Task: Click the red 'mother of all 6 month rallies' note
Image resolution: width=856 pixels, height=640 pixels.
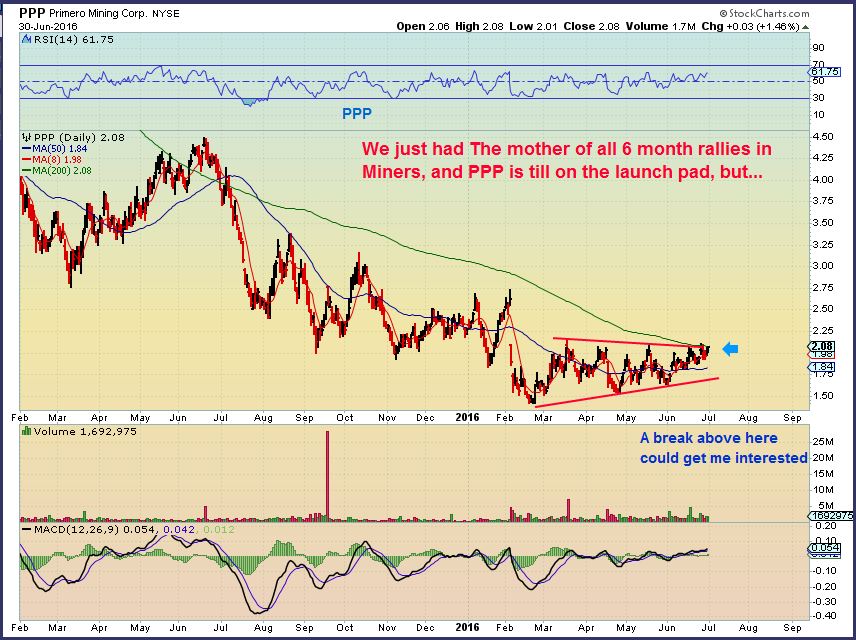Action: pos(566,160)
